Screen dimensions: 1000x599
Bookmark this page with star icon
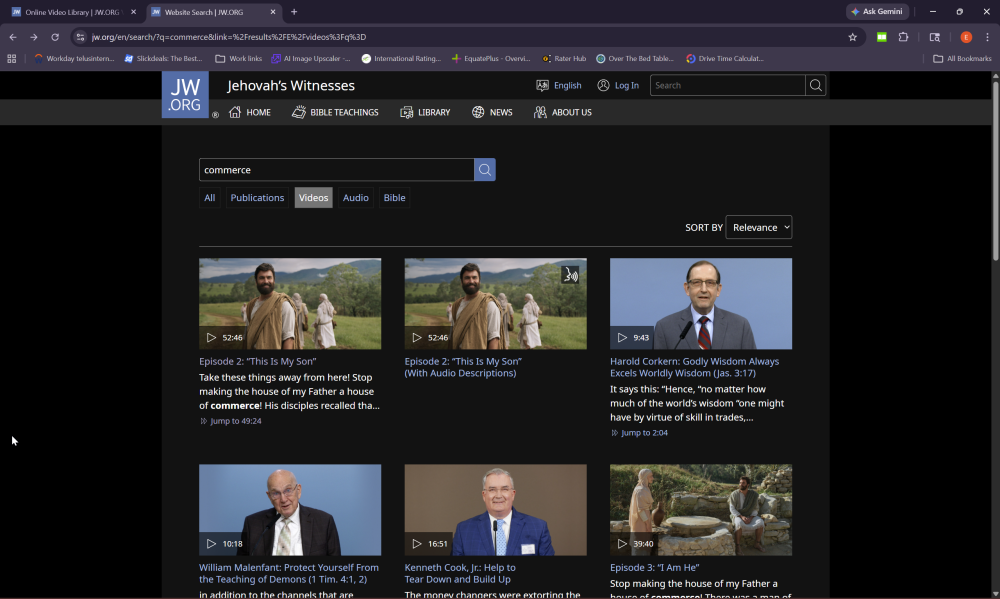click(852, 37)
